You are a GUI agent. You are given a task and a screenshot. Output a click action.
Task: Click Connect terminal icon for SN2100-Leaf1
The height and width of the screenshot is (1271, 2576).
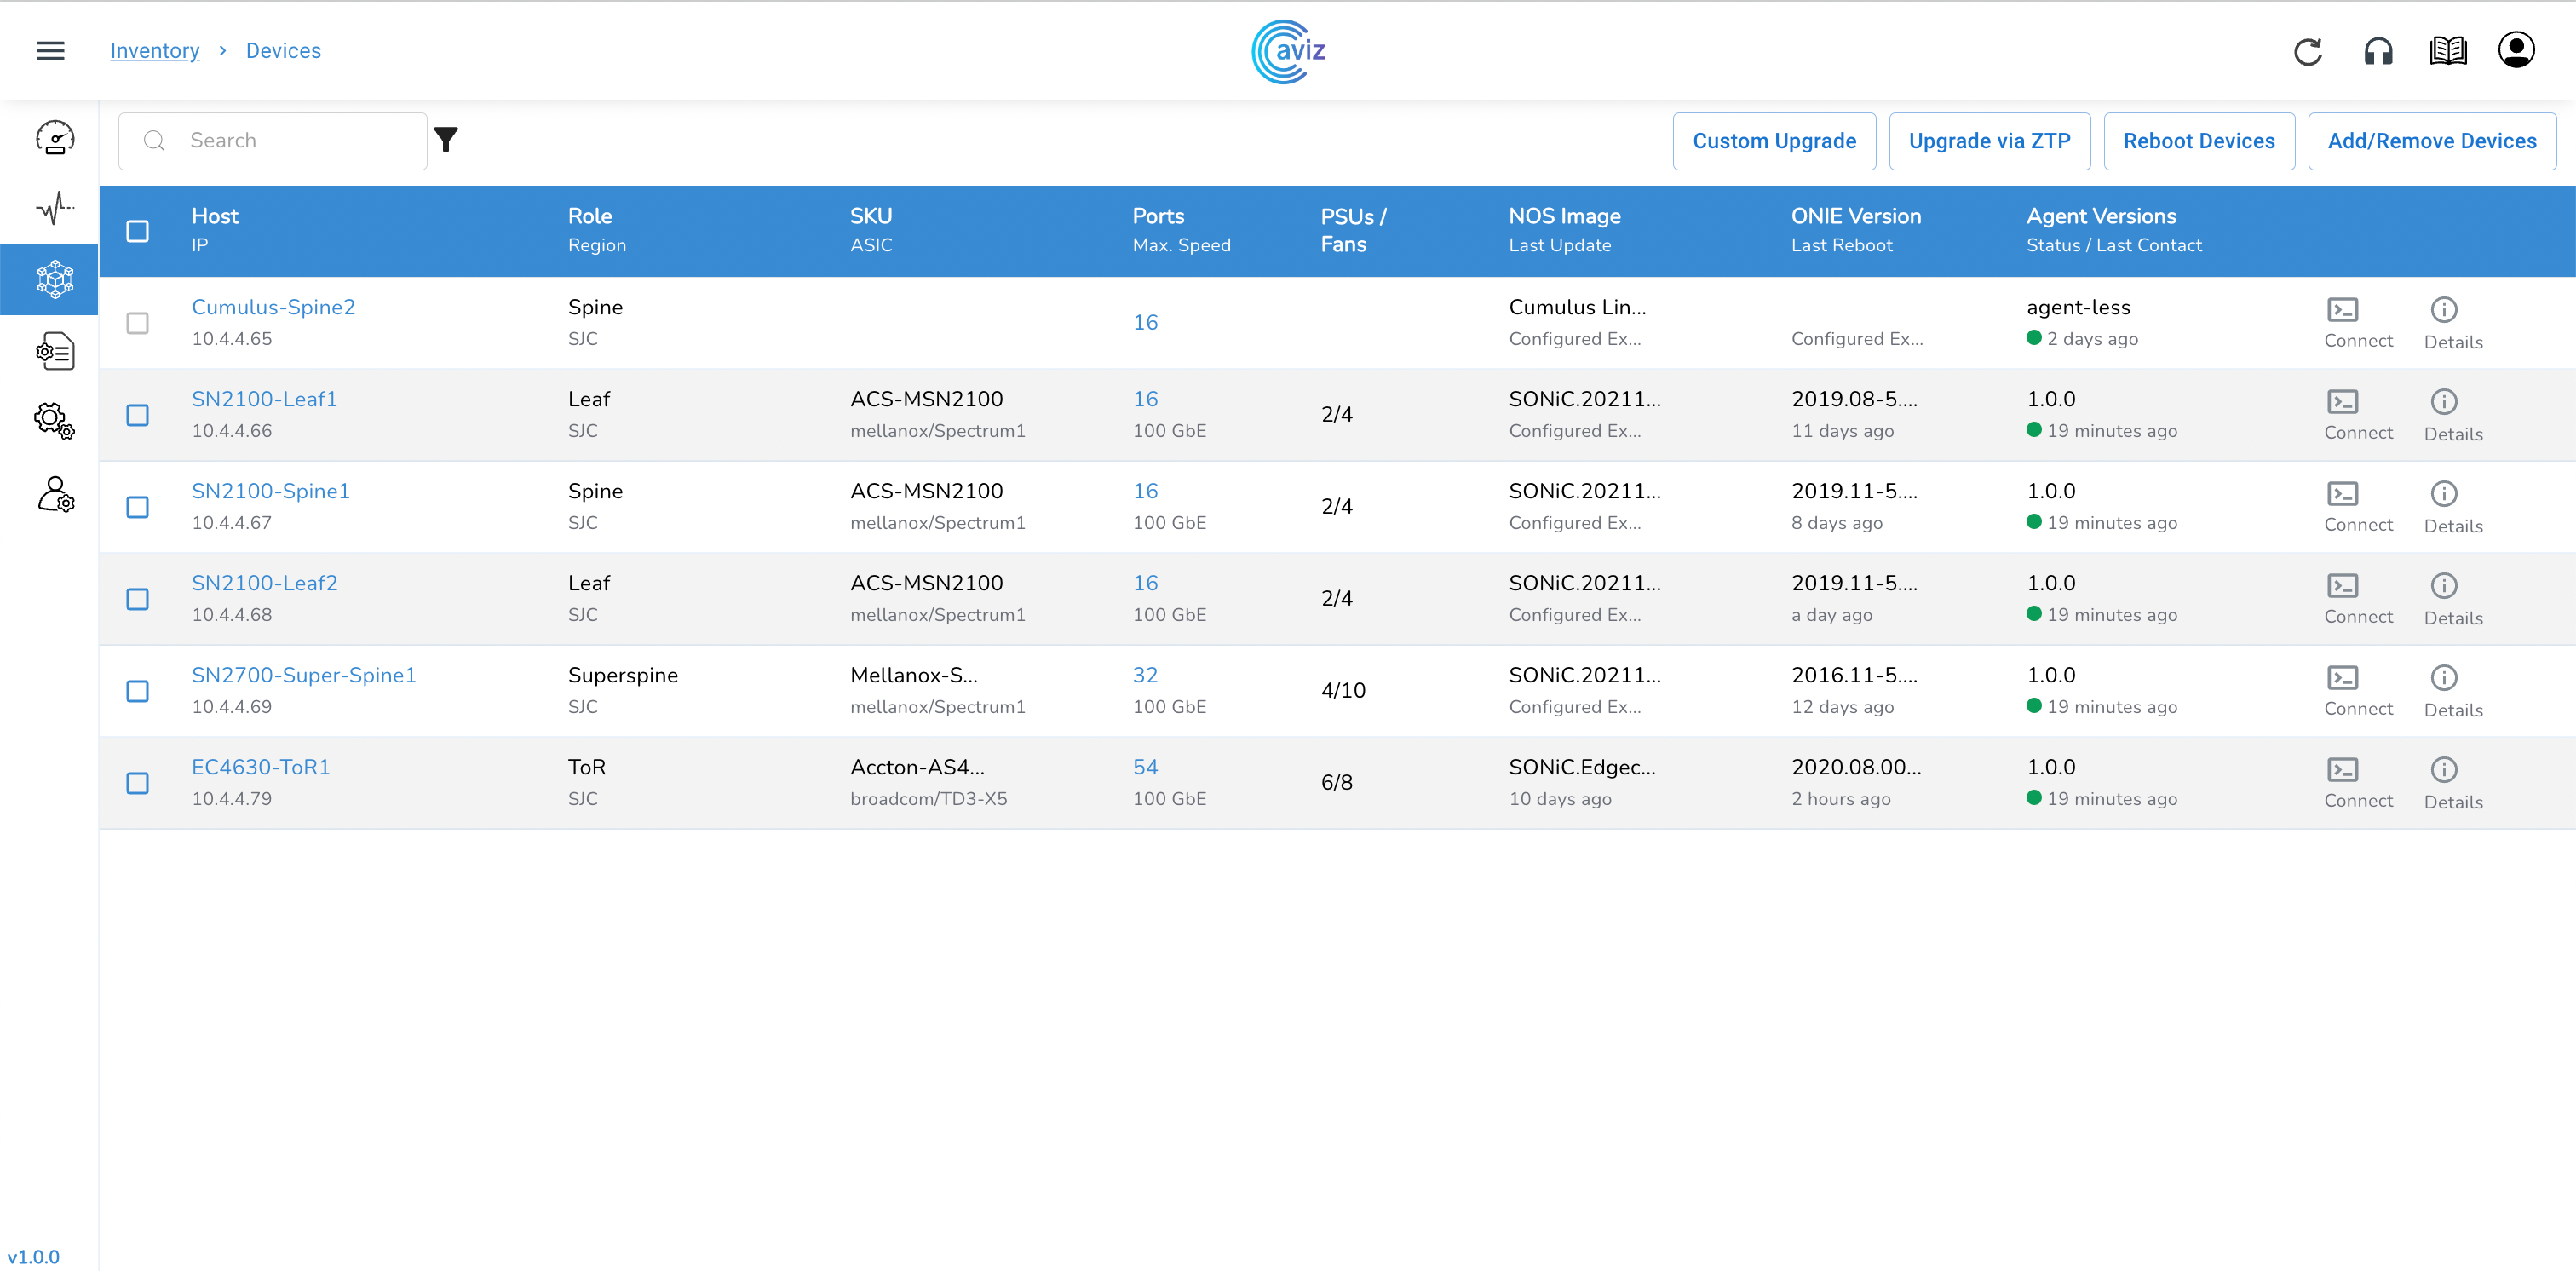coord(2342,402)
